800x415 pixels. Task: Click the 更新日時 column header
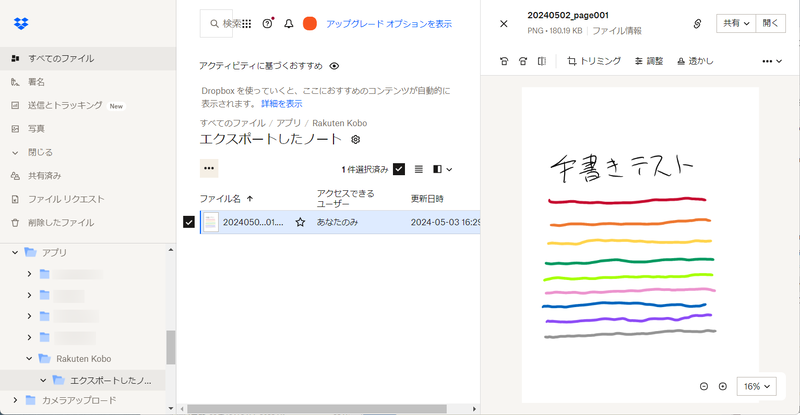[x=427, y=199]
